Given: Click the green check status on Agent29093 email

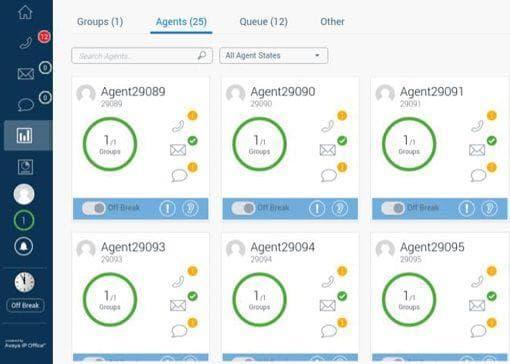Looking at the screenshot, I should (x=193, y=296).
